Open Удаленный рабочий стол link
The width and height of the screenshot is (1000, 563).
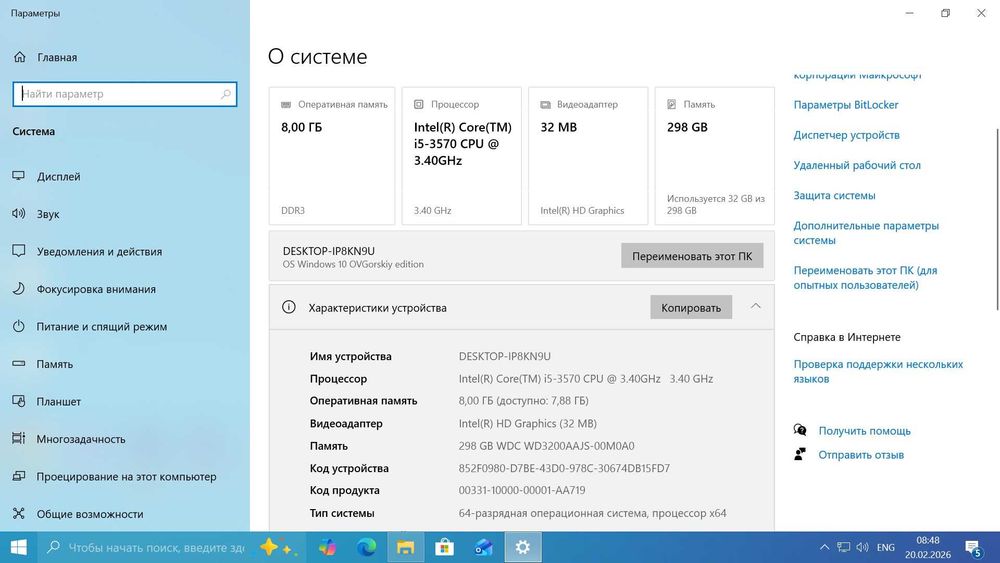pos(857,165)
